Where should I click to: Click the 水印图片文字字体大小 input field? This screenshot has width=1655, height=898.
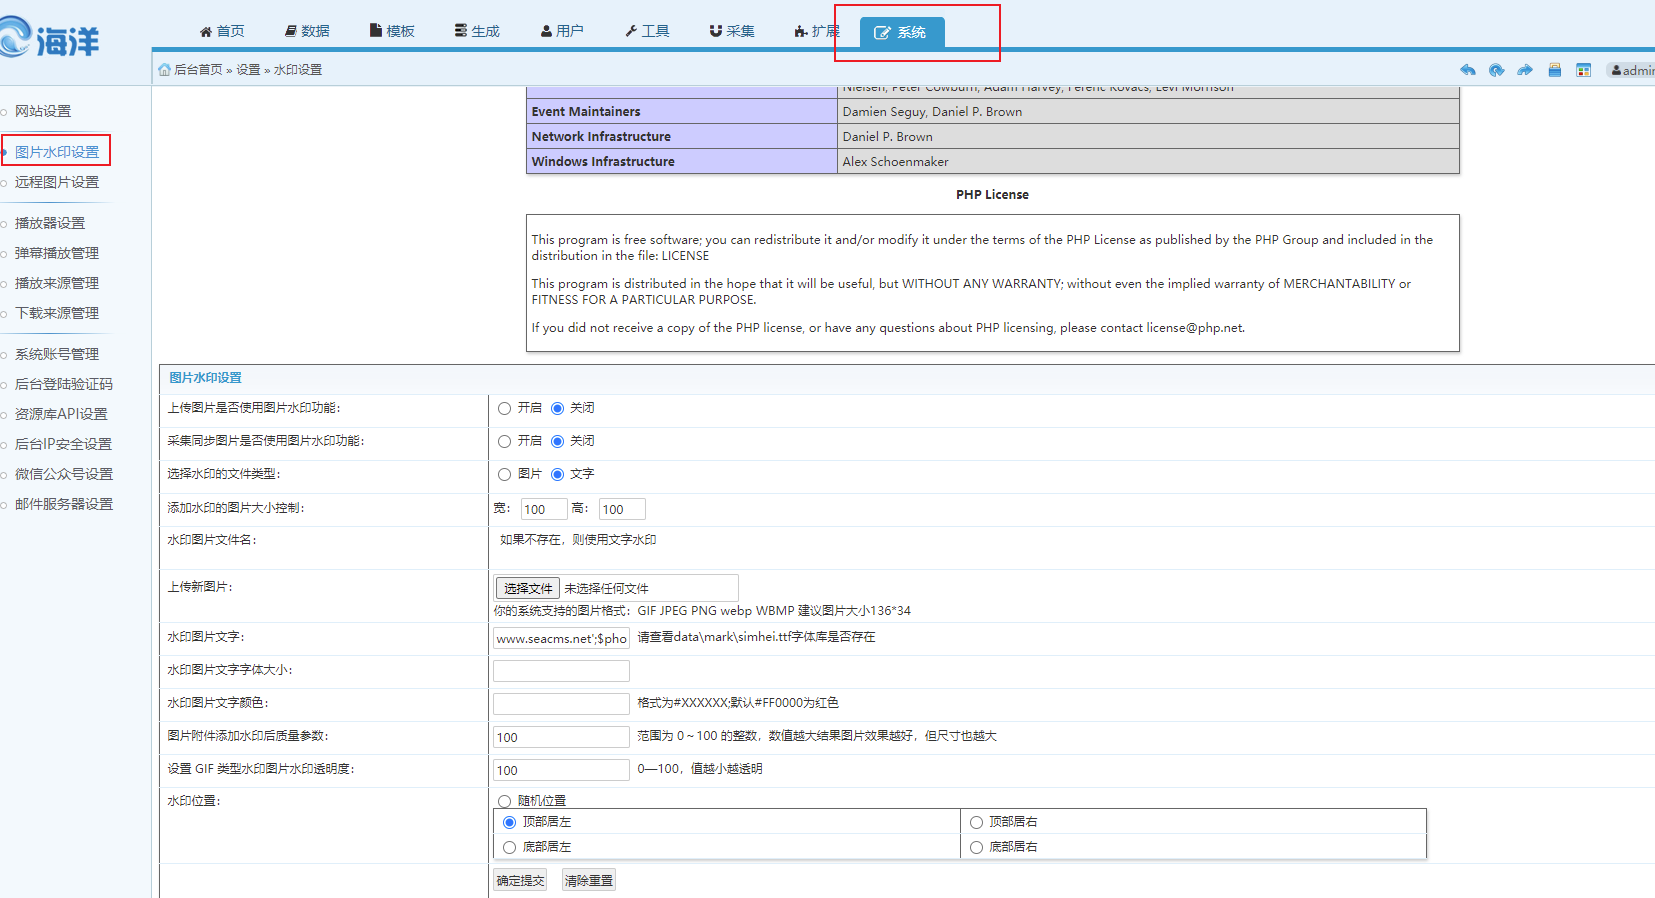pyautogui.click(x=561, y=671)
